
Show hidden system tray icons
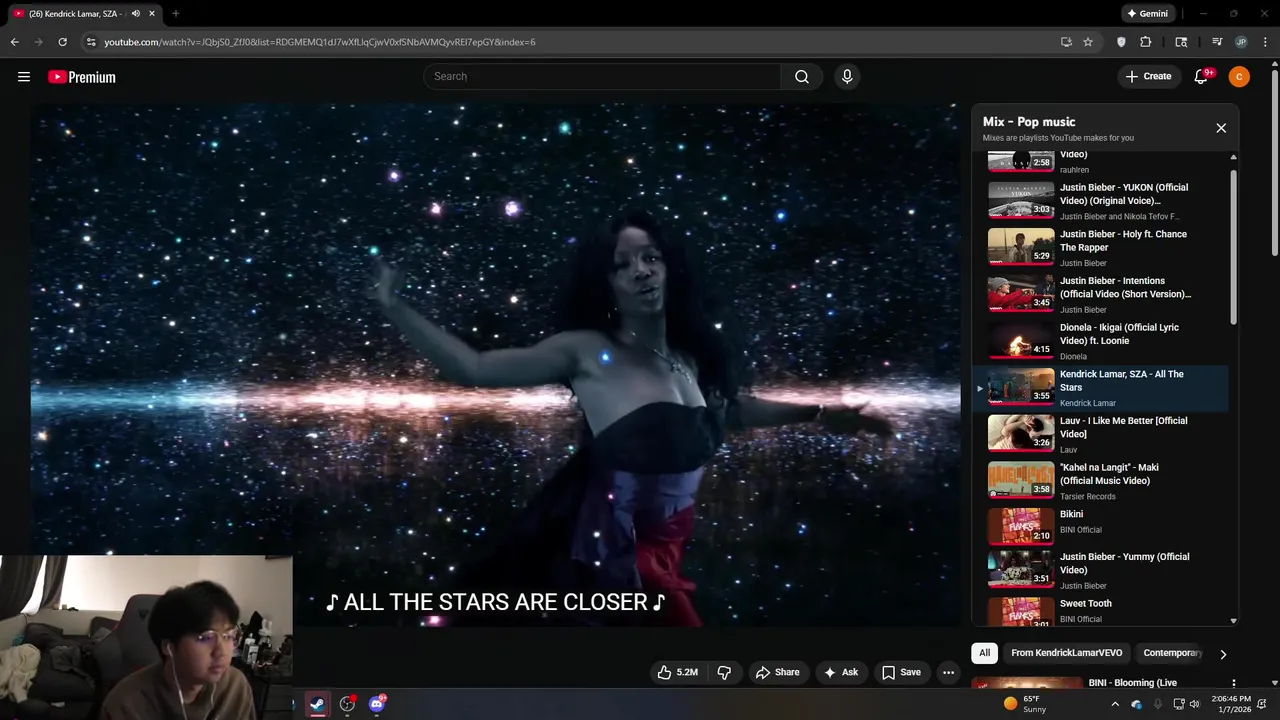[x=1115, y=704]
